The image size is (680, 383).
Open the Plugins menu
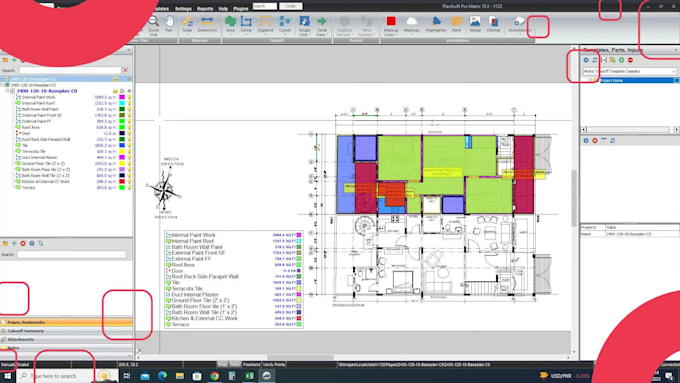click(x=240, y=9)
